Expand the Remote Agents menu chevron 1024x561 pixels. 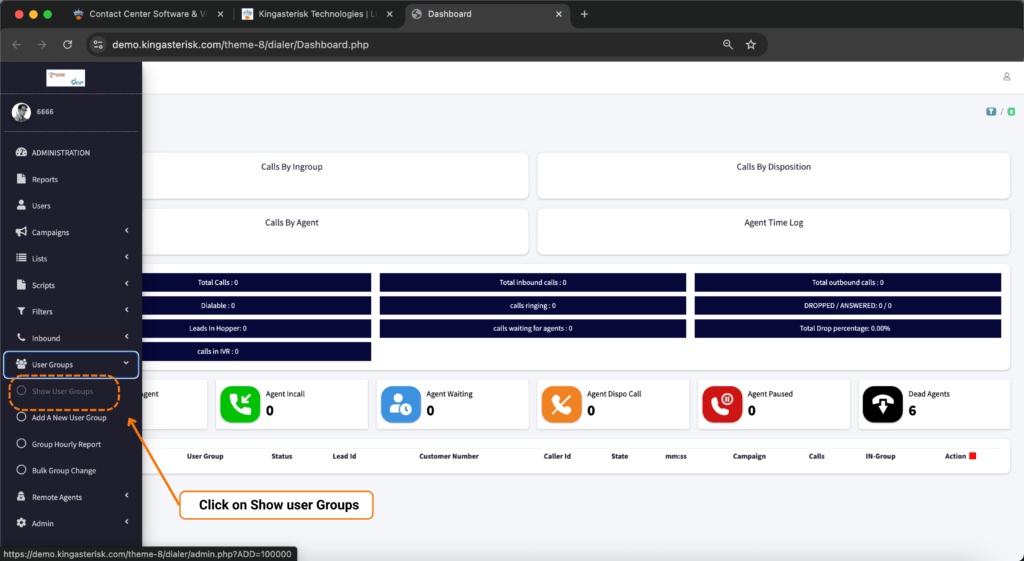[126, 495]
